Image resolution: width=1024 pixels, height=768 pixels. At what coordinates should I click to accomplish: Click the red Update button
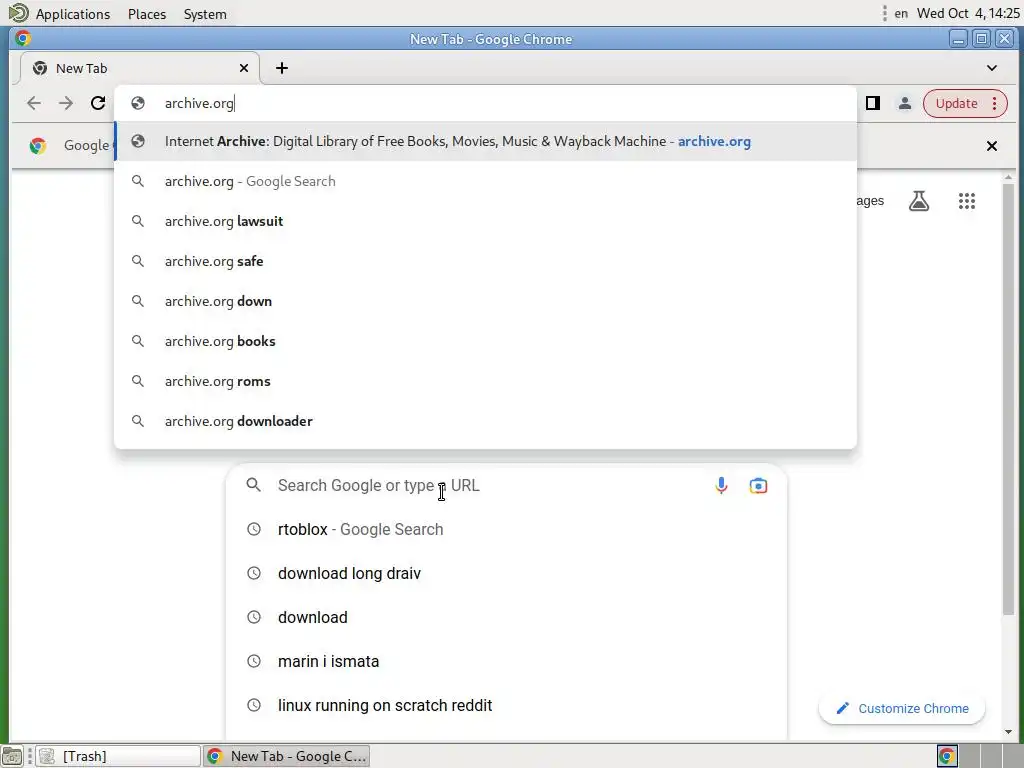click(x=965, y=103)
